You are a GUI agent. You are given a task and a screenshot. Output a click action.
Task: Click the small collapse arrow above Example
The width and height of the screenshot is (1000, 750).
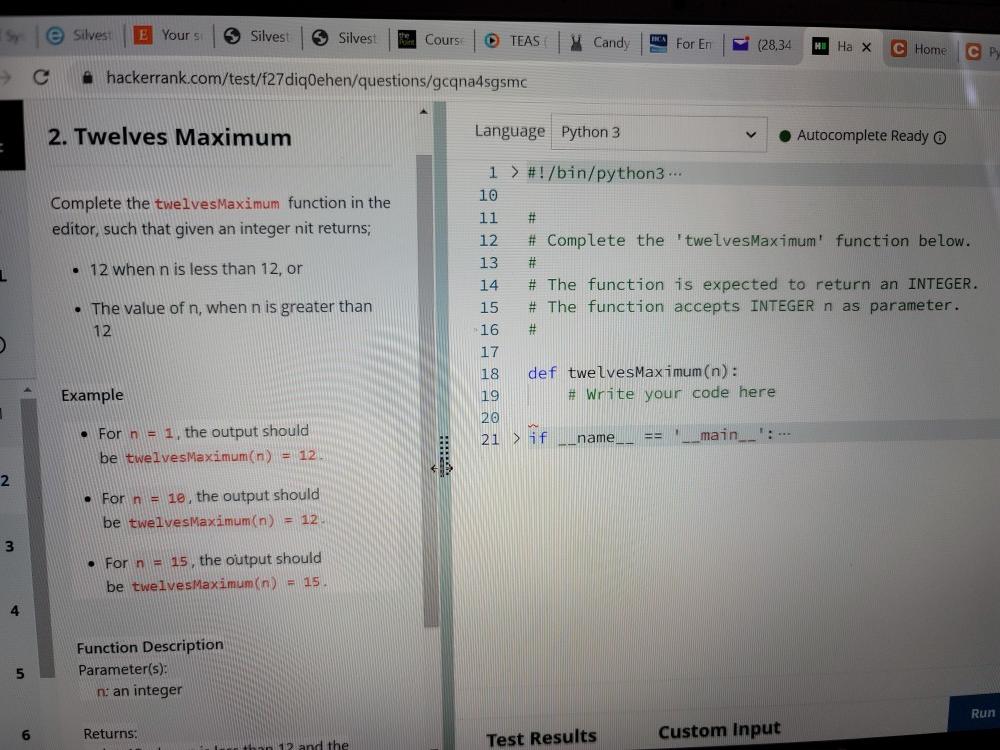[27, 389]
